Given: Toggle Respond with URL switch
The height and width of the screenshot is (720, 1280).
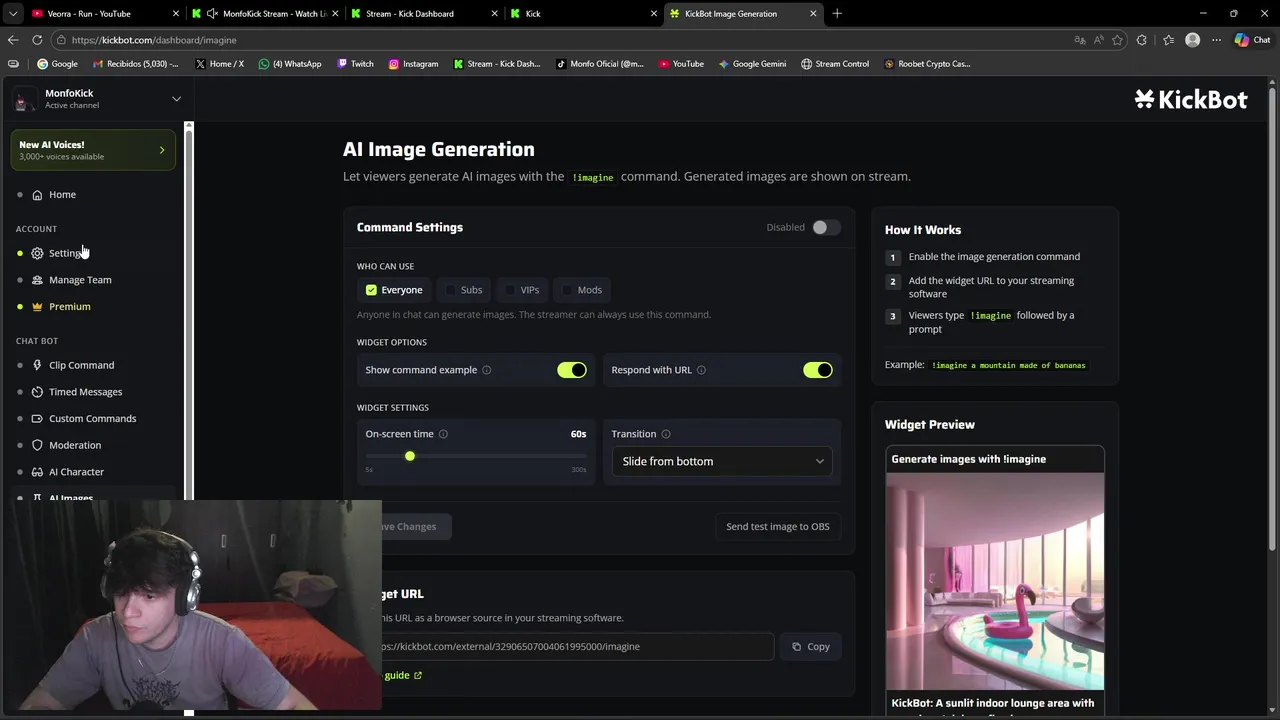Looking at the screenshot, I should (x=817, y=370).
